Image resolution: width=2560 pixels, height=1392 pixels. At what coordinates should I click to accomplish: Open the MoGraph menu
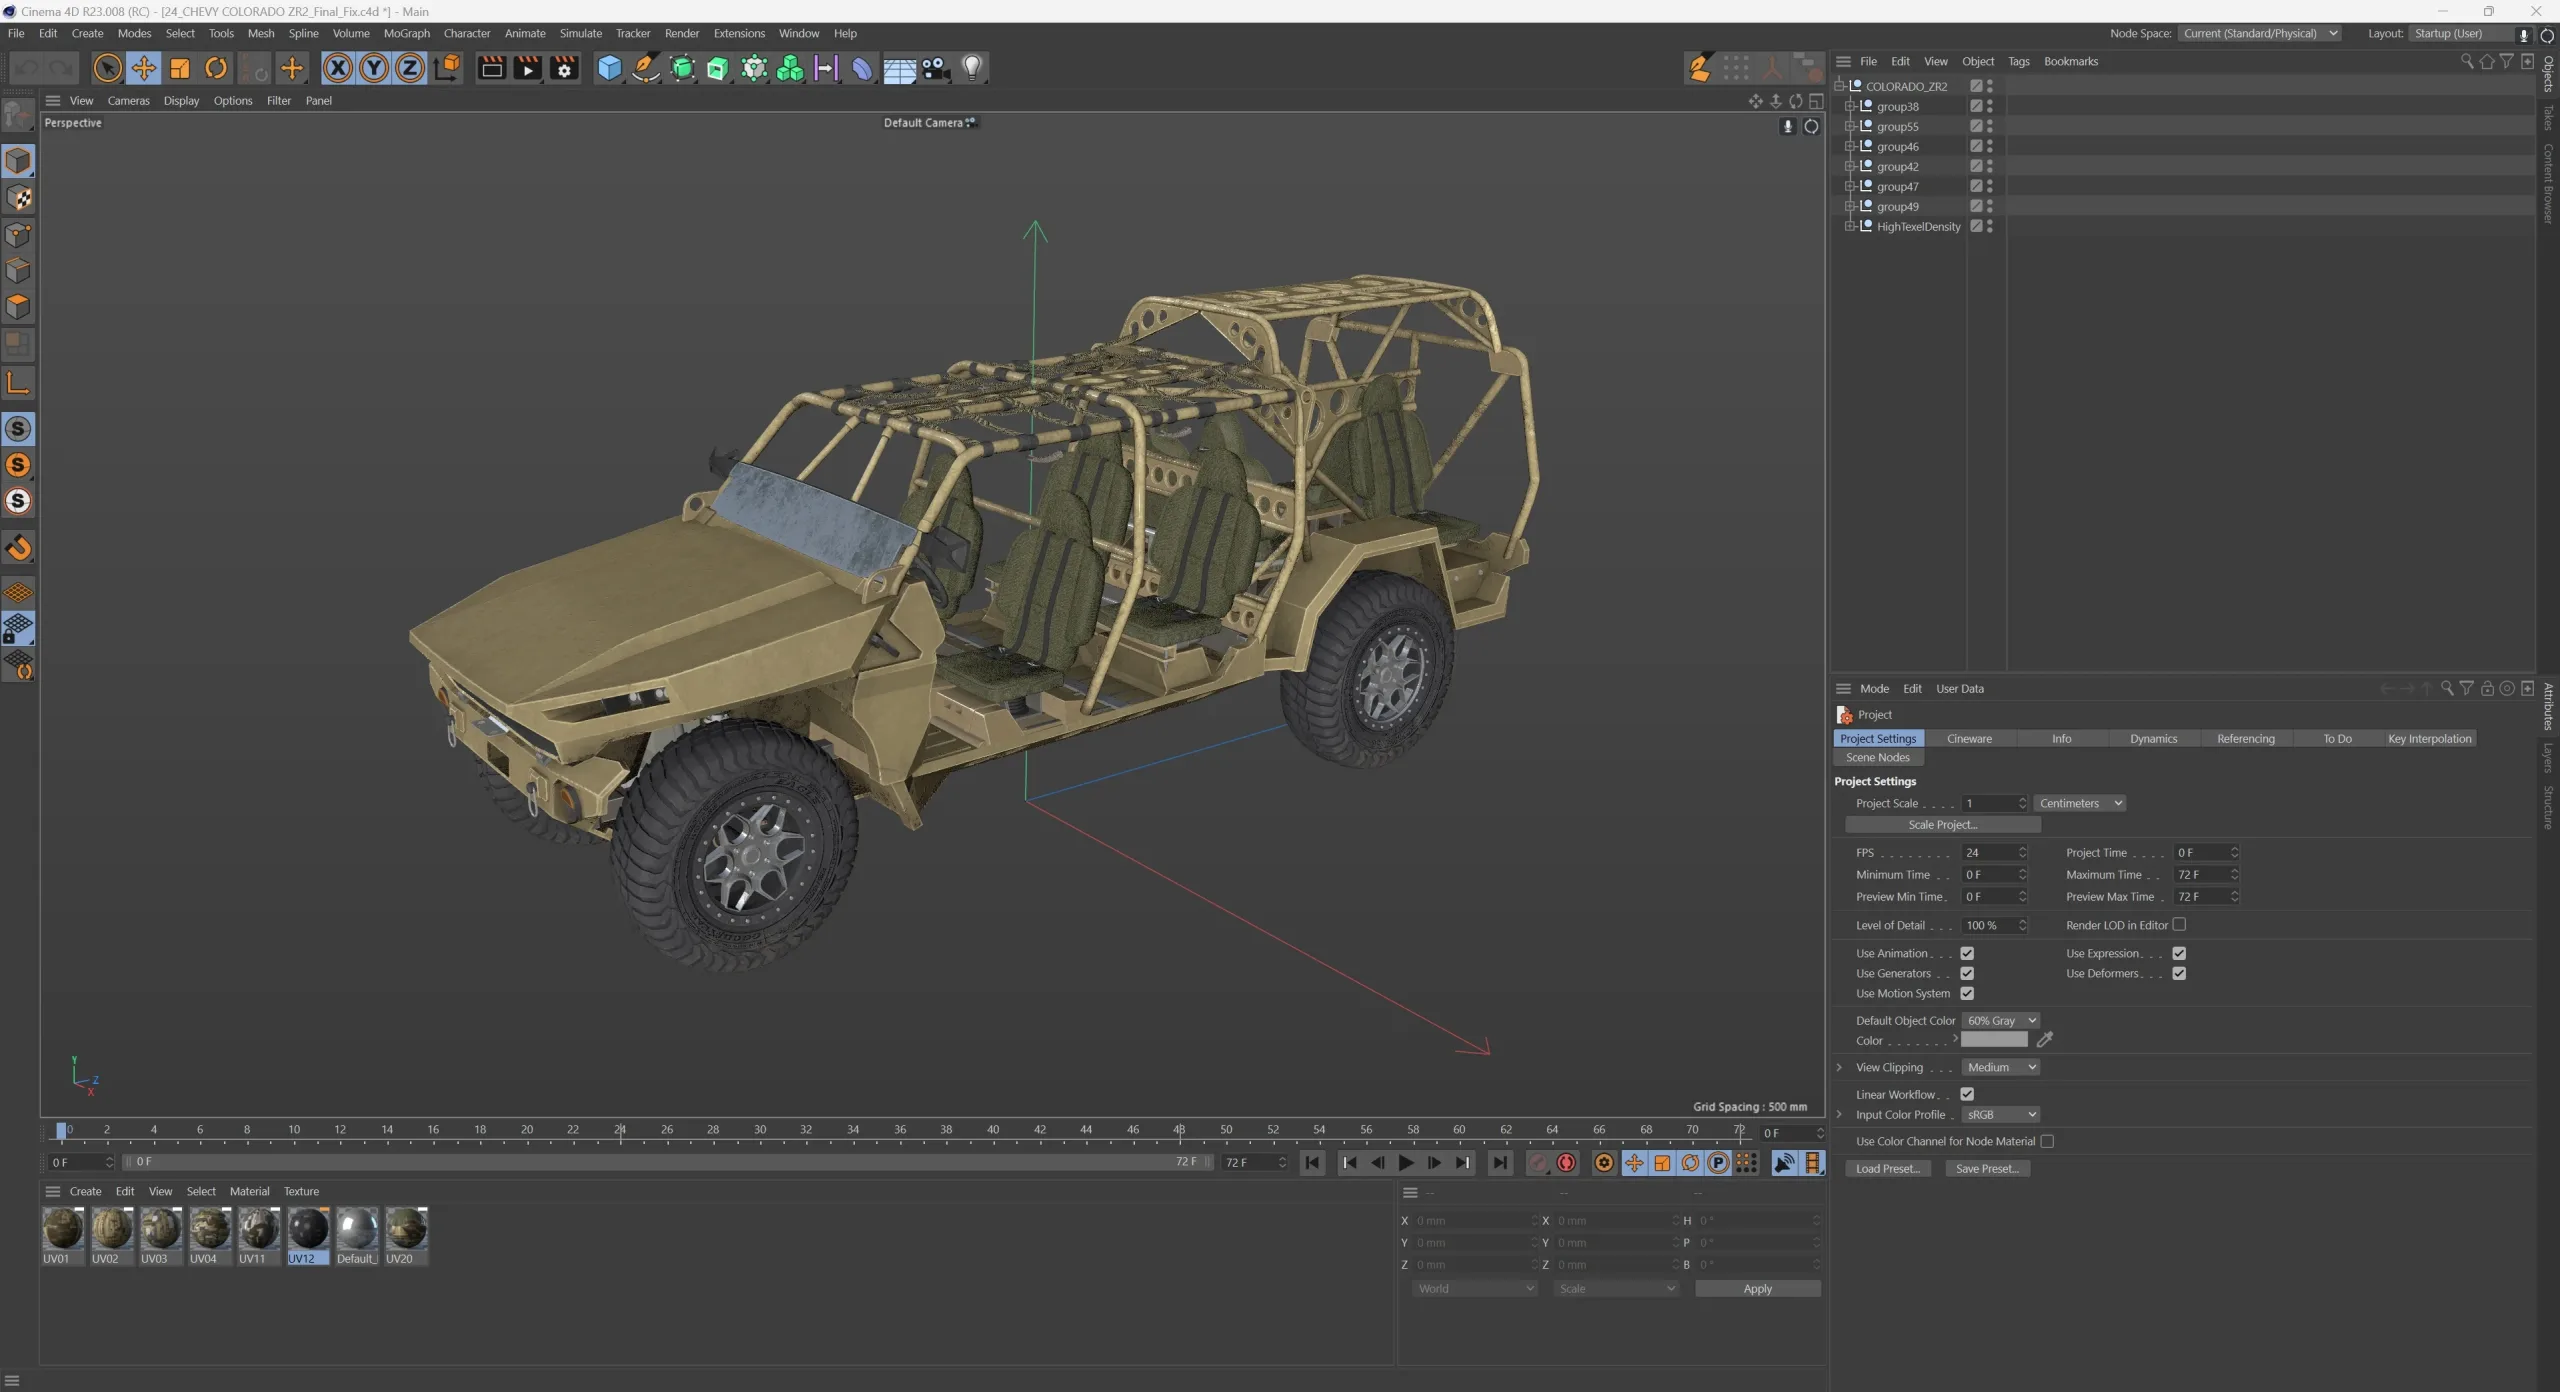click(x=406, y=33)
